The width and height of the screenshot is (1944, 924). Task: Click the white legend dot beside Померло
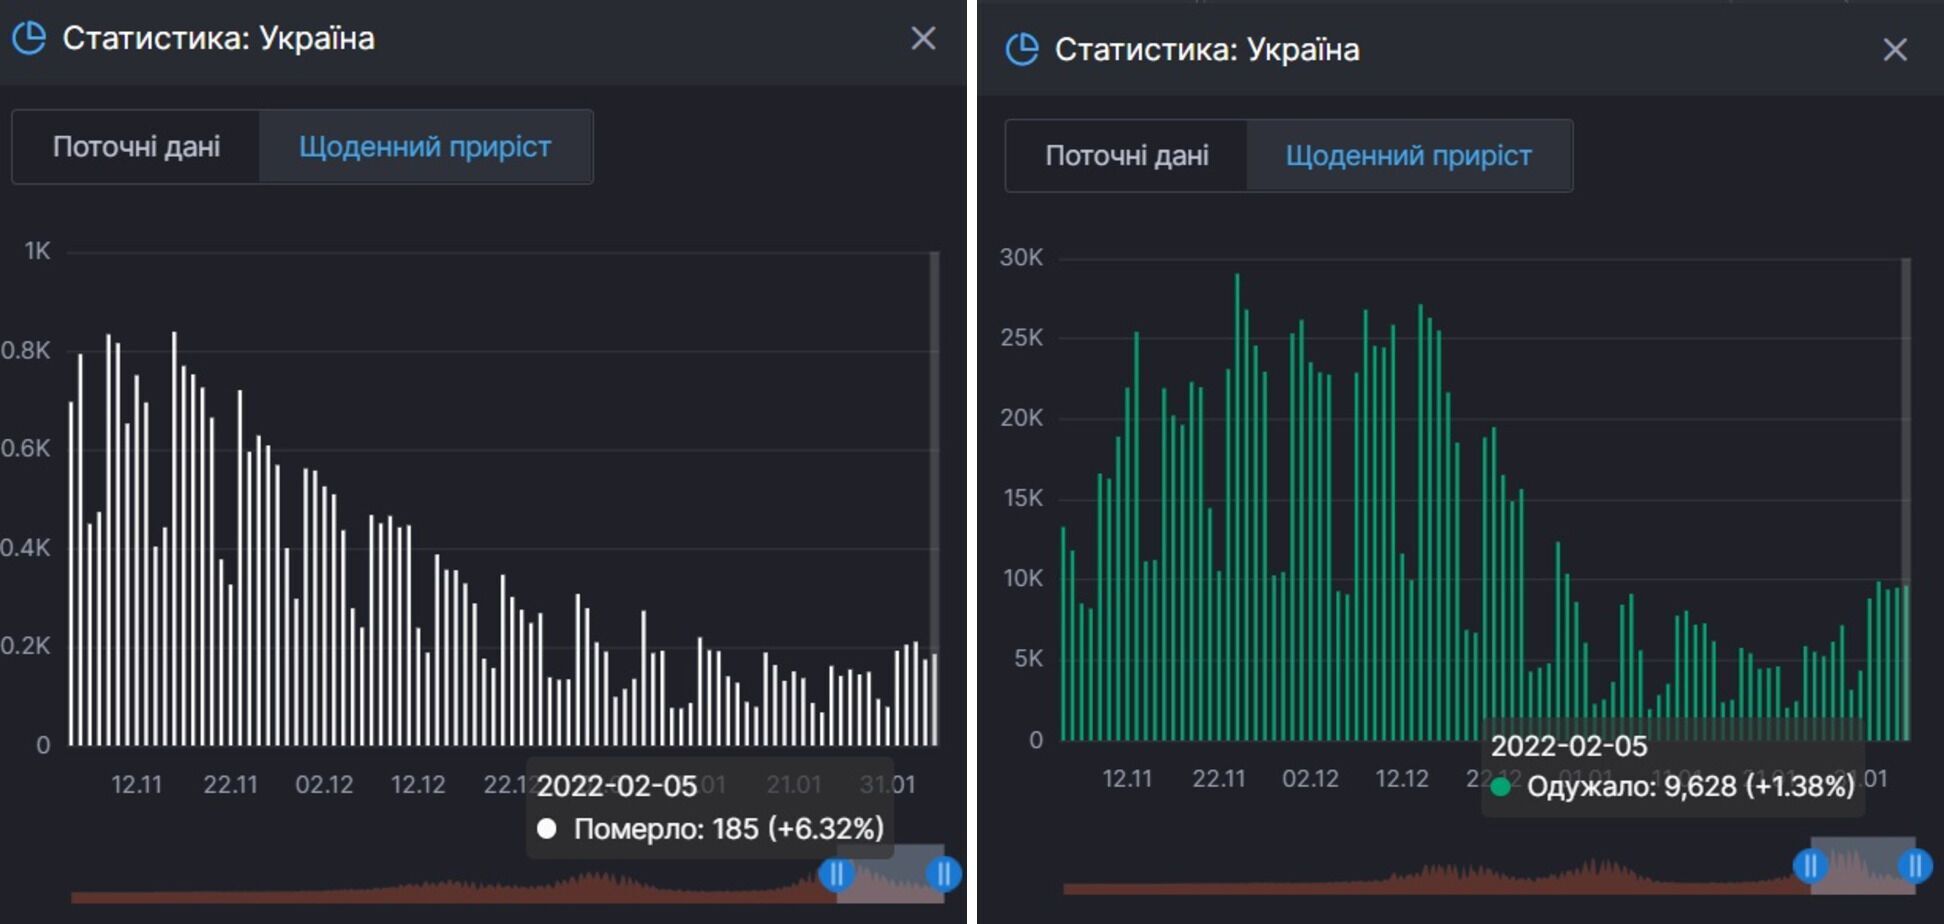click(x=546, y=829)
